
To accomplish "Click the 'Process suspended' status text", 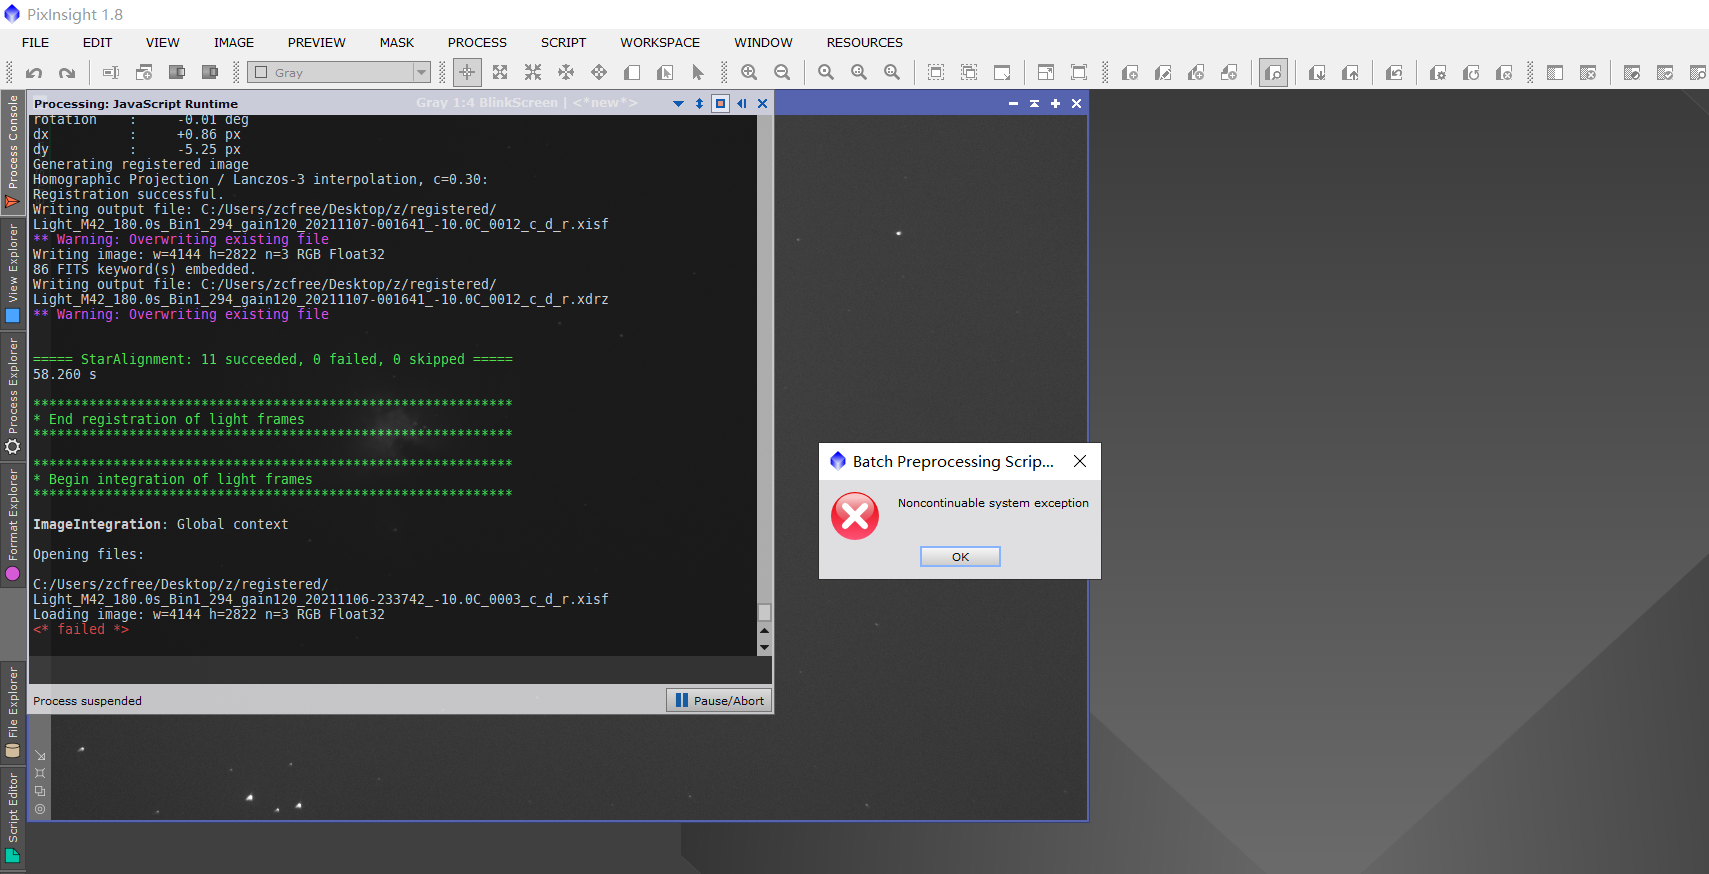I will coord(87,701).
